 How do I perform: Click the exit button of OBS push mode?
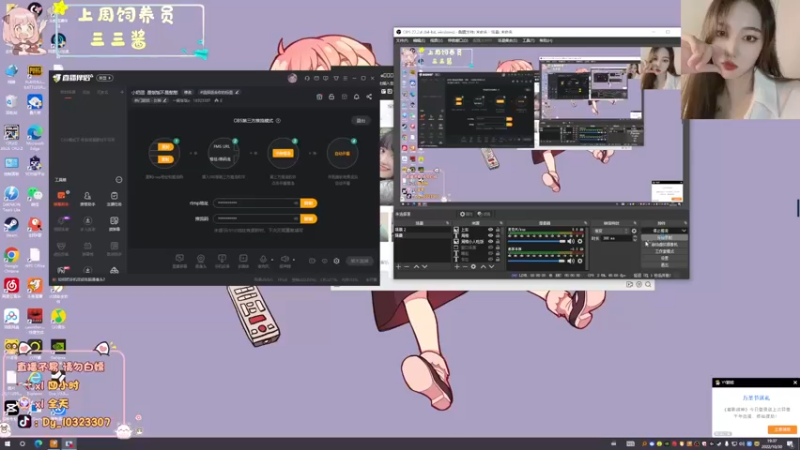tap(361, 120)
